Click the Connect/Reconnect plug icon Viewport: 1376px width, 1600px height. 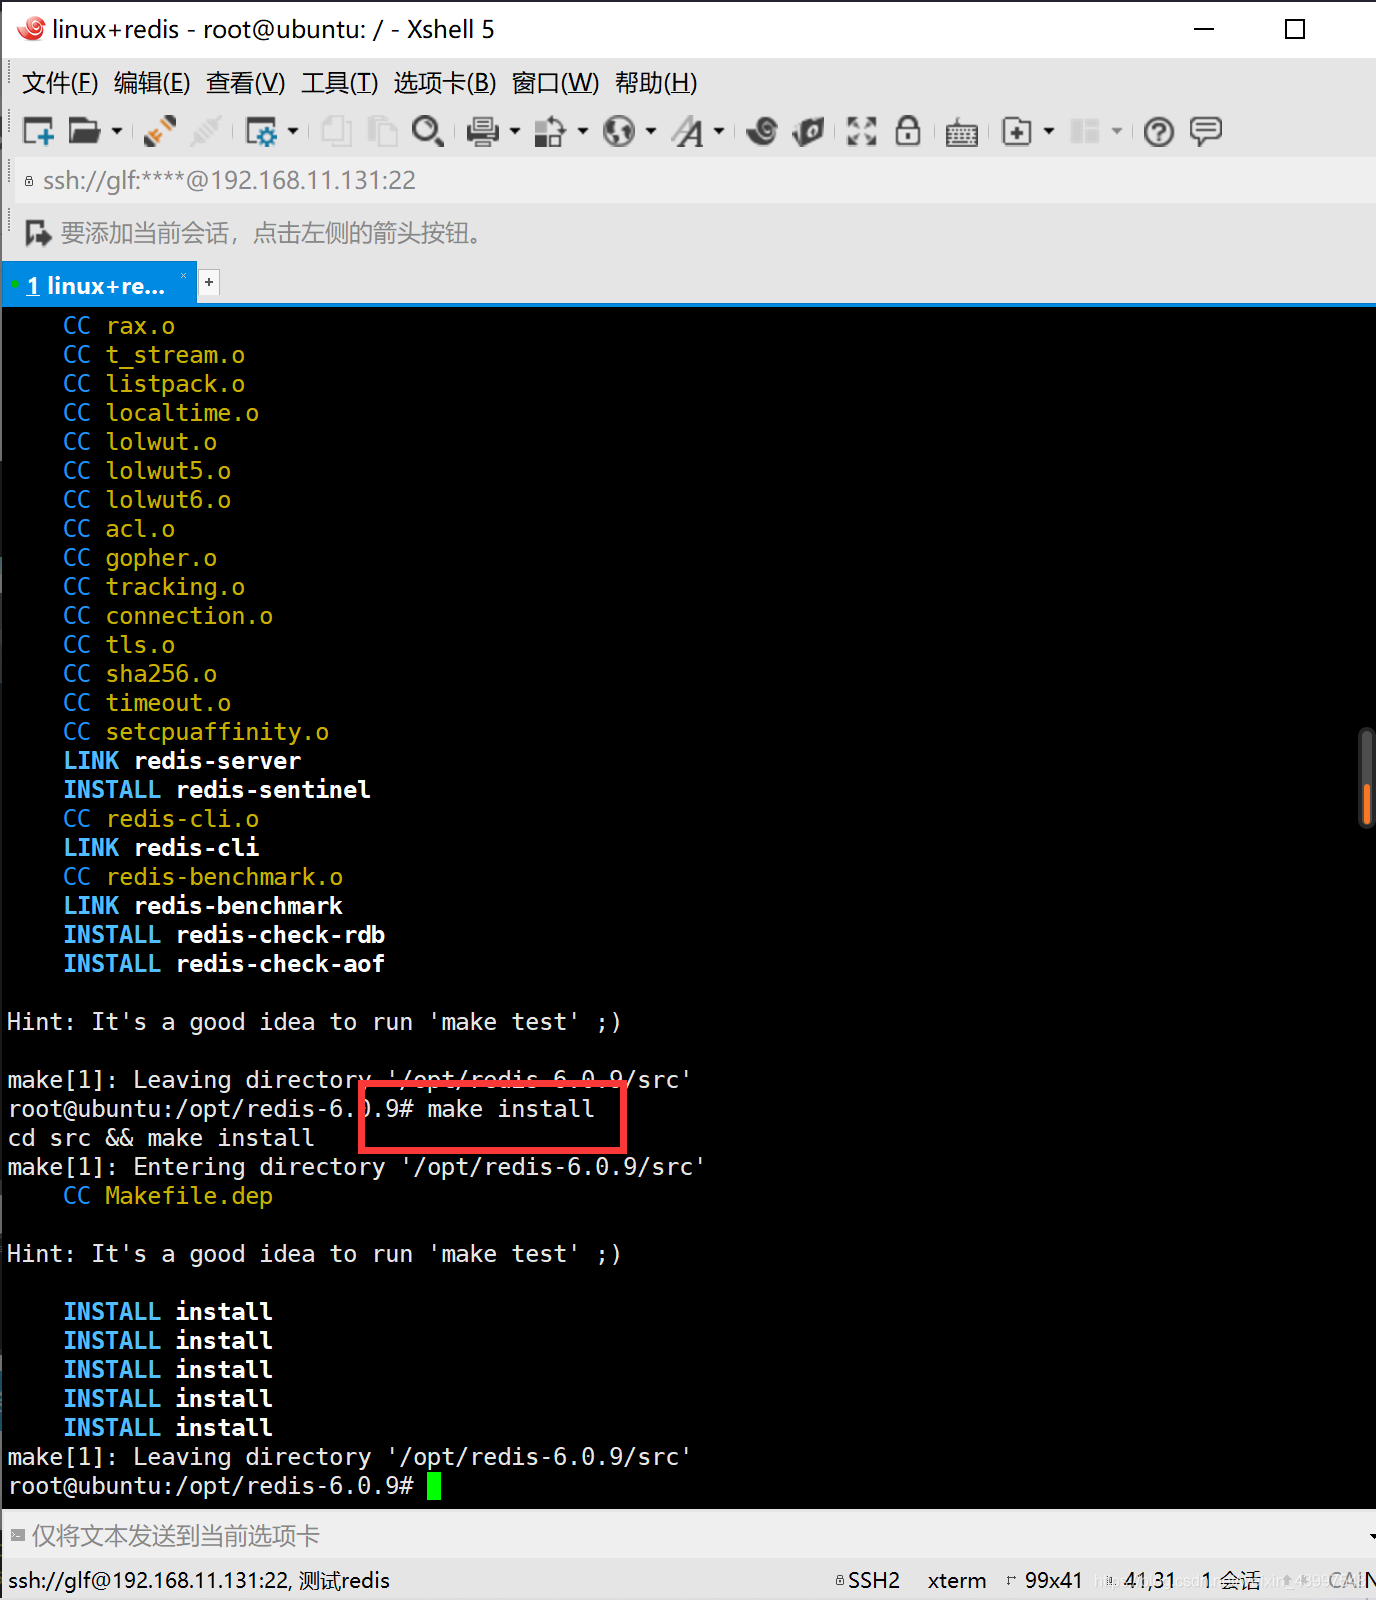159,131
